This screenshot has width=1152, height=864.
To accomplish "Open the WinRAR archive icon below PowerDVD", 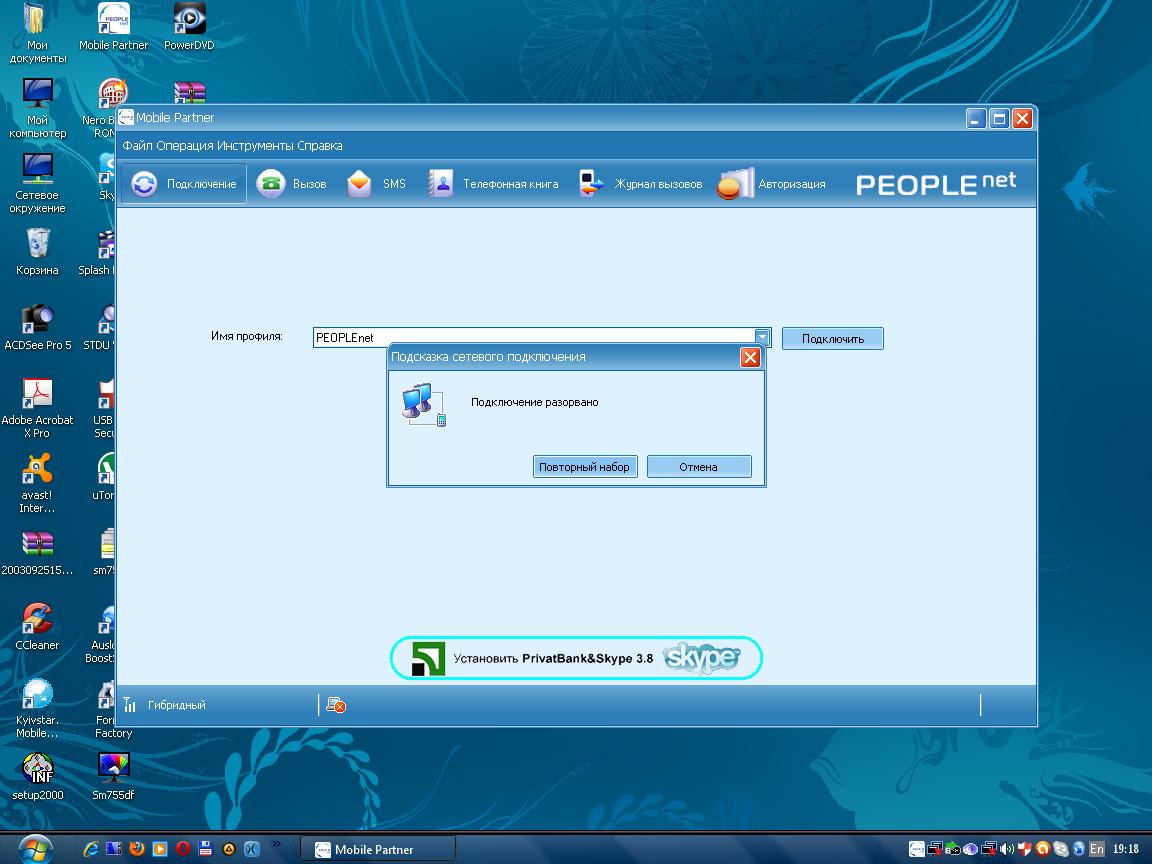I will click(190, 91).
